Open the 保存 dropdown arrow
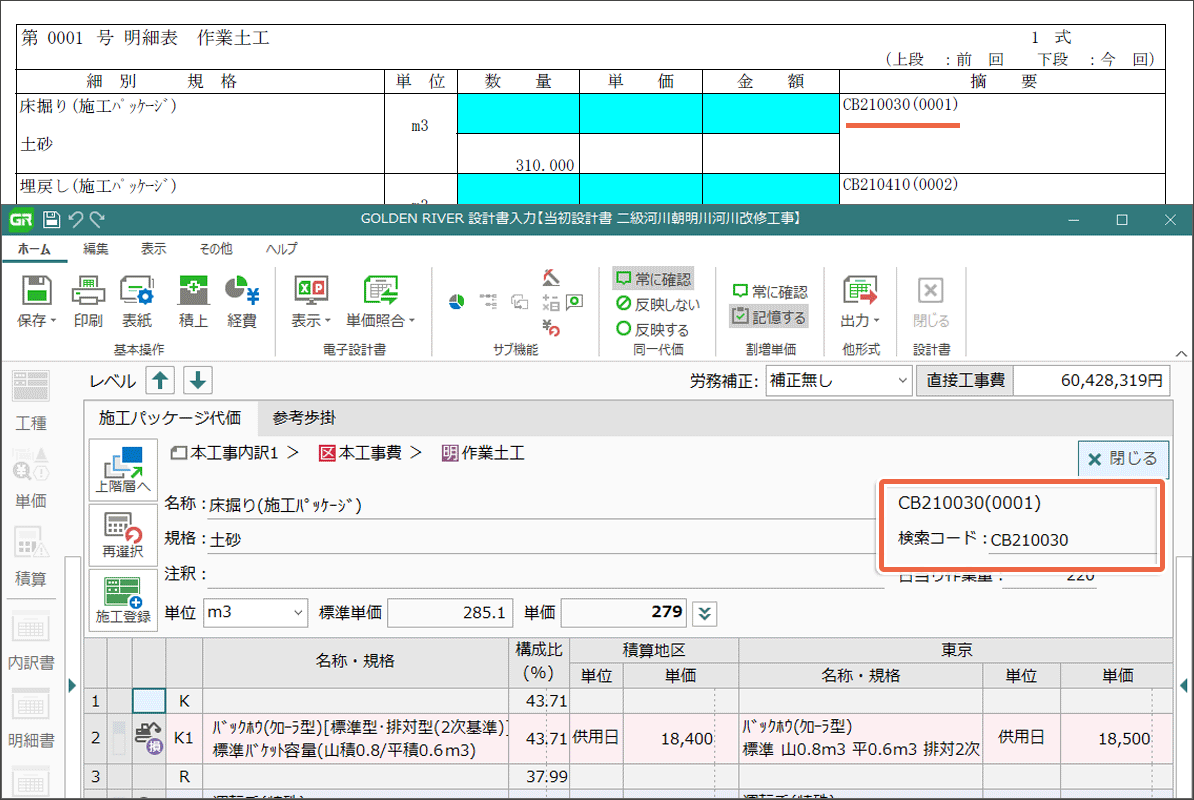Screen dimensions: 1194x800 coord(54,321)
